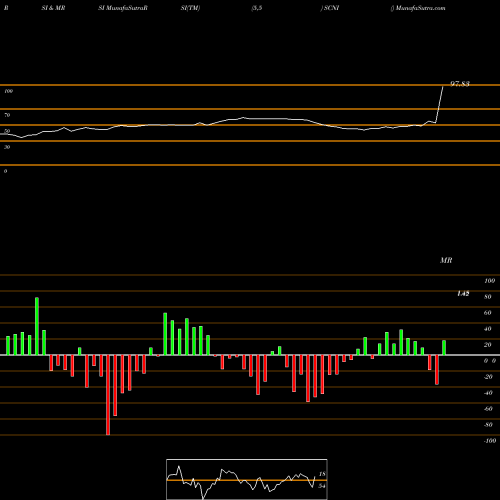
Task: Click the value 54 in the preview chart
Action: (x=322, y=486)
